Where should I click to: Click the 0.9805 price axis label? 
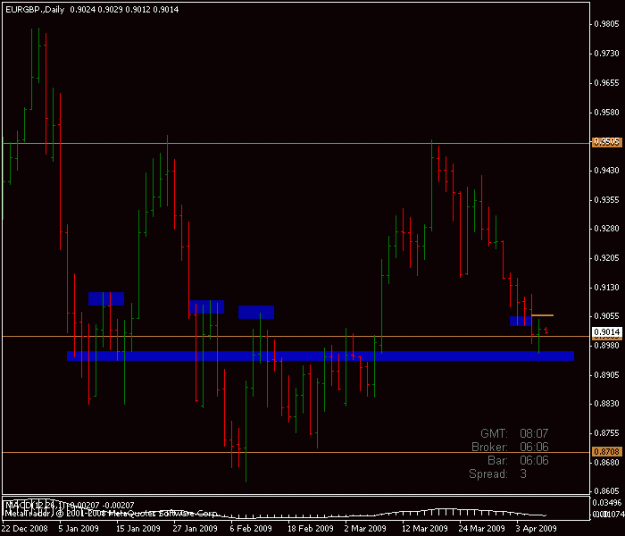(607, 24)
